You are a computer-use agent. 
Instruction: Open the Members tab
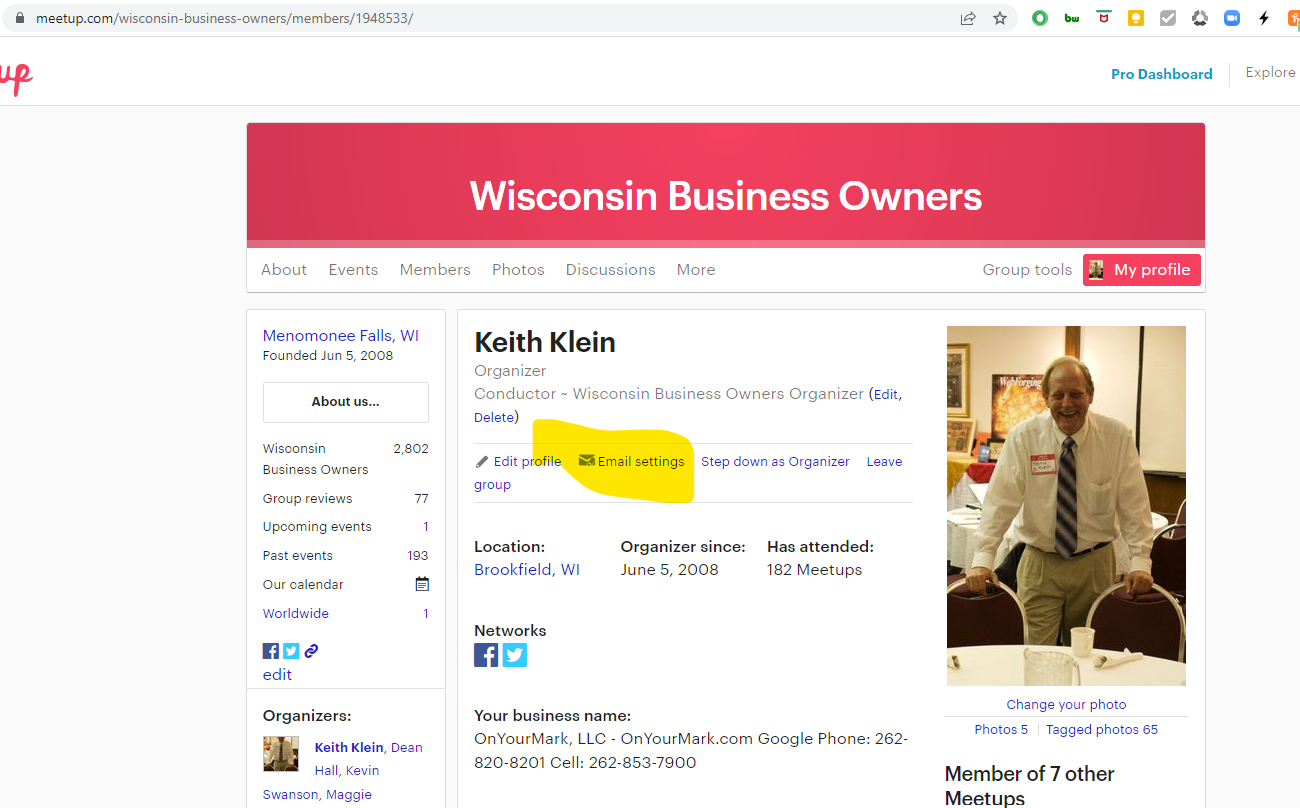[x=435, y=270]
